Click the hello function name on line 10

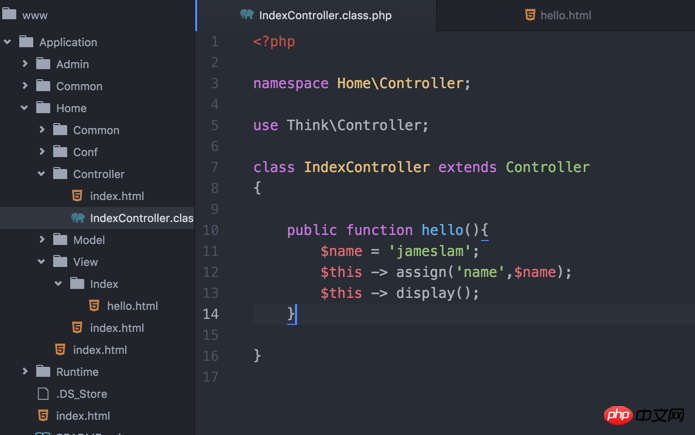[x=442, y=230]
